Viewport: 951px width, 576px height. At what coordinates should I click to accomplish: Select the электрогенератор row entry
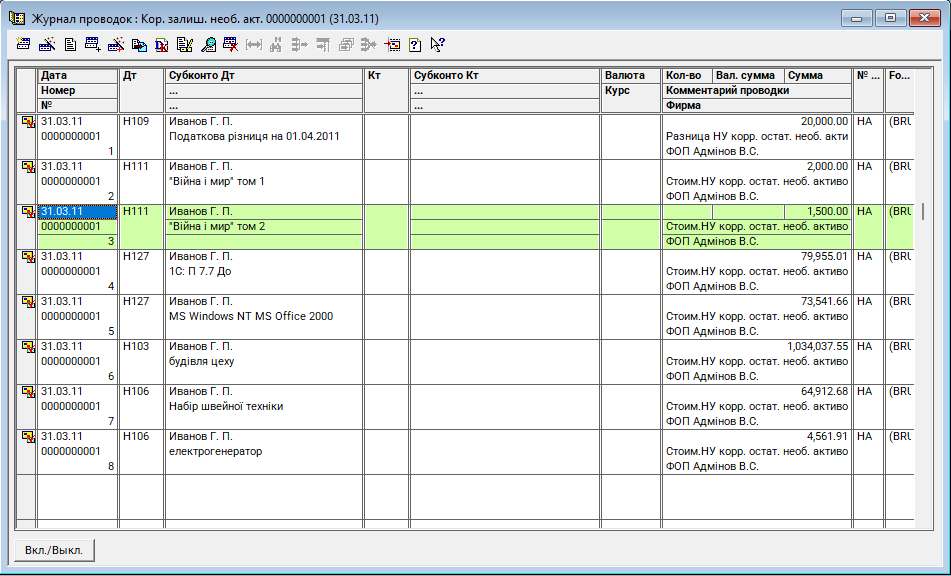[x=215, y=451]
